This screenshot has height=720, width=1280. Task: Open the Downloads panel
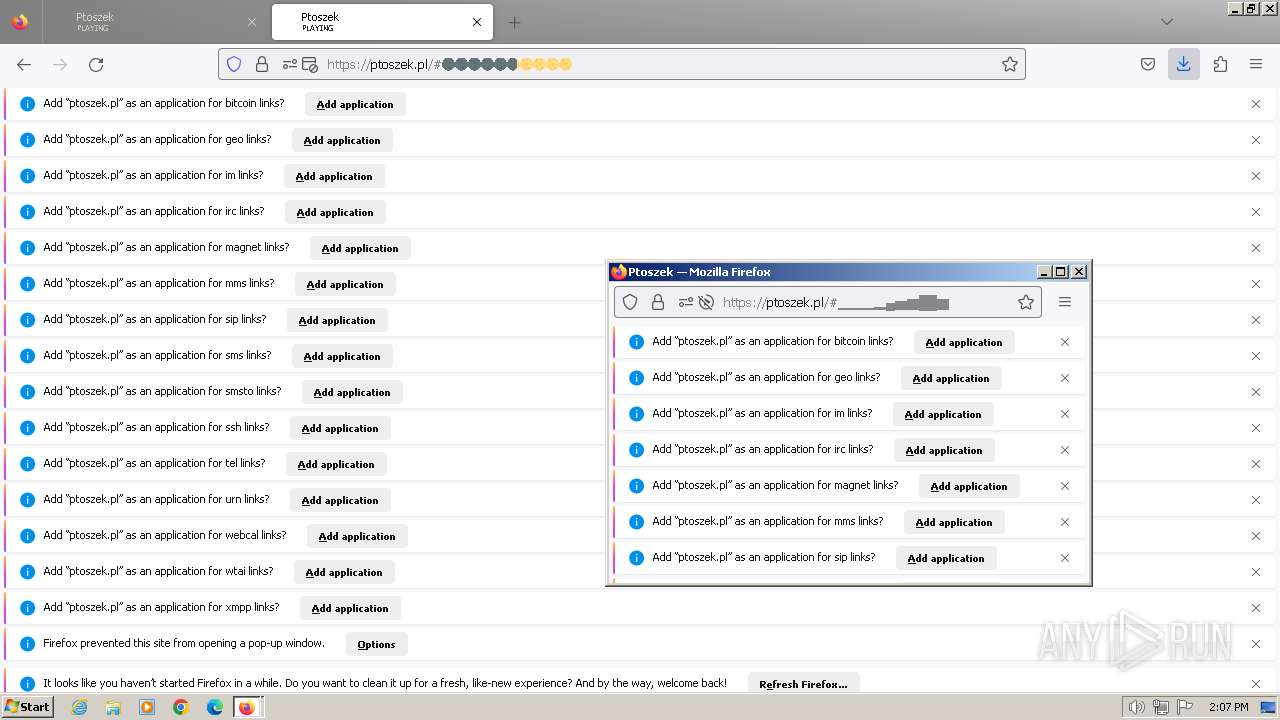1184,64
